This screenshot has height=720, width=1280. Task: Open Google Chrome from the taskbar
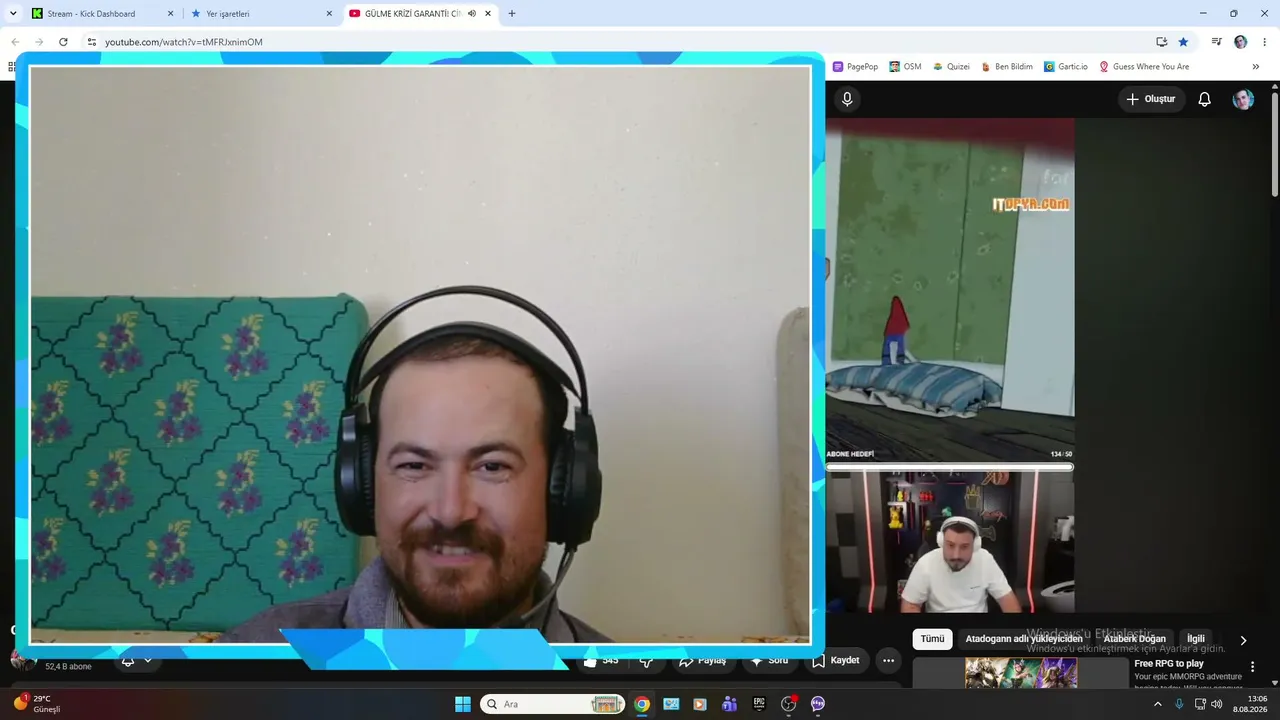(x=642, y=704)
